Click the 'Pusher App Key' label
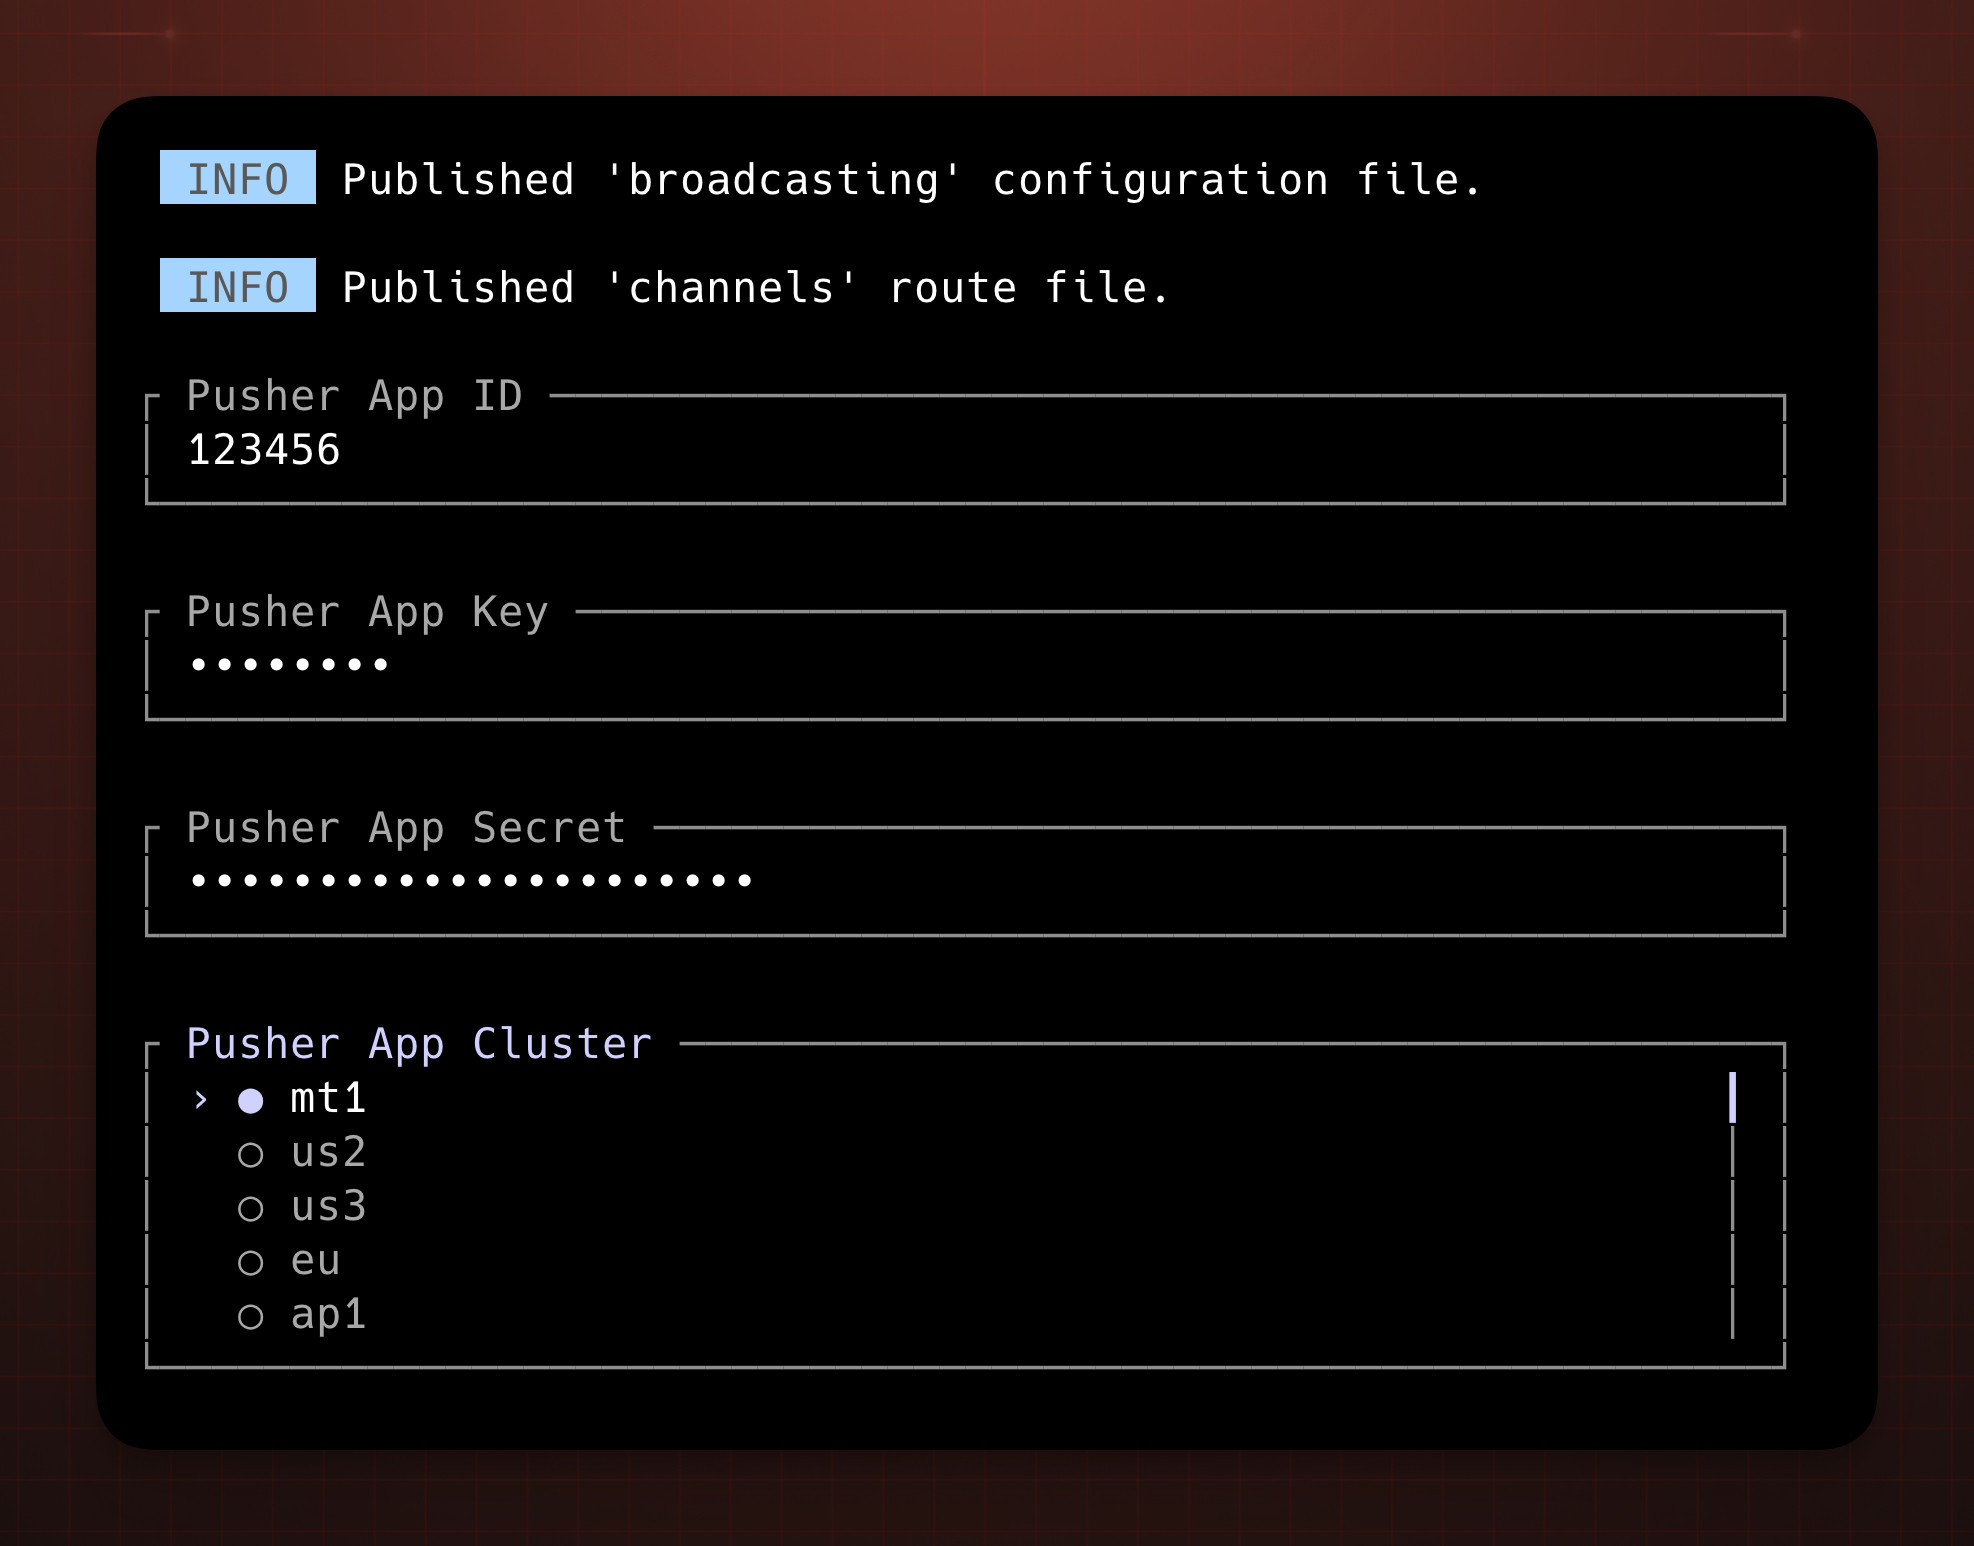Viewport: 1974px width, 1546px height. [x=368, y=612]
